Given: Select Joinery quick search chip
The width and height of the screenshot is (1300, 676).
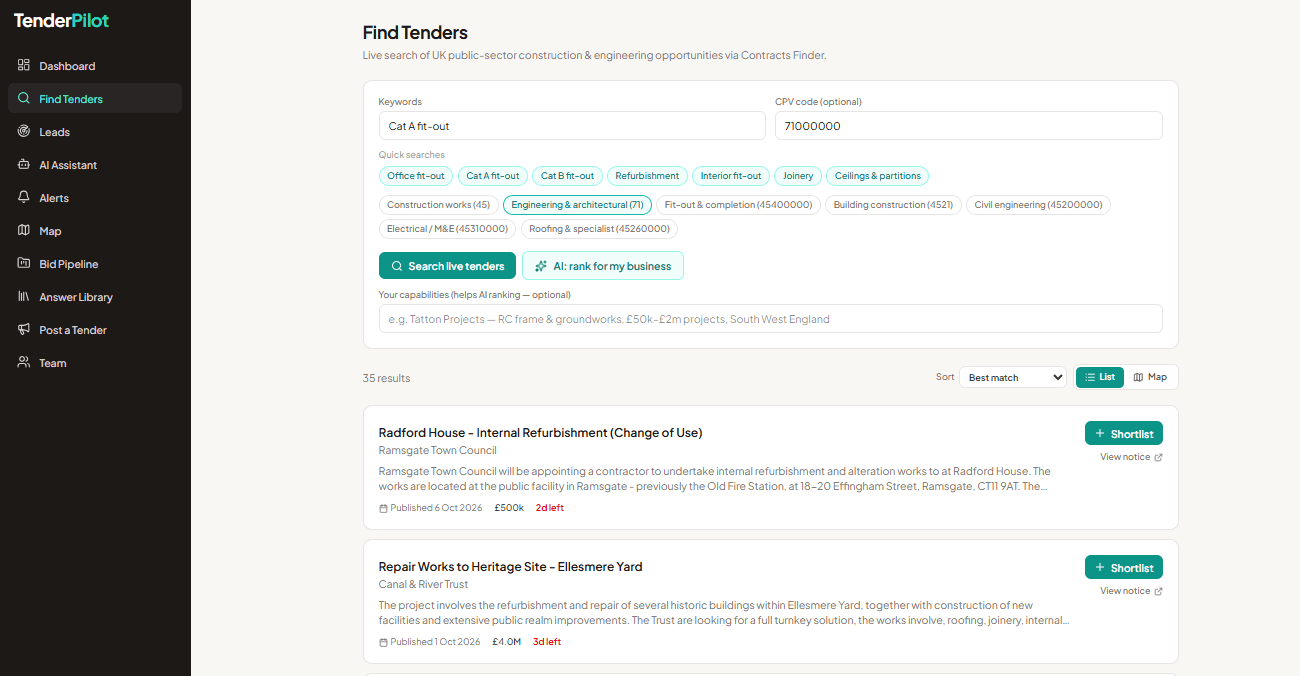Looking at the screenshot, I should click(798, 176).
